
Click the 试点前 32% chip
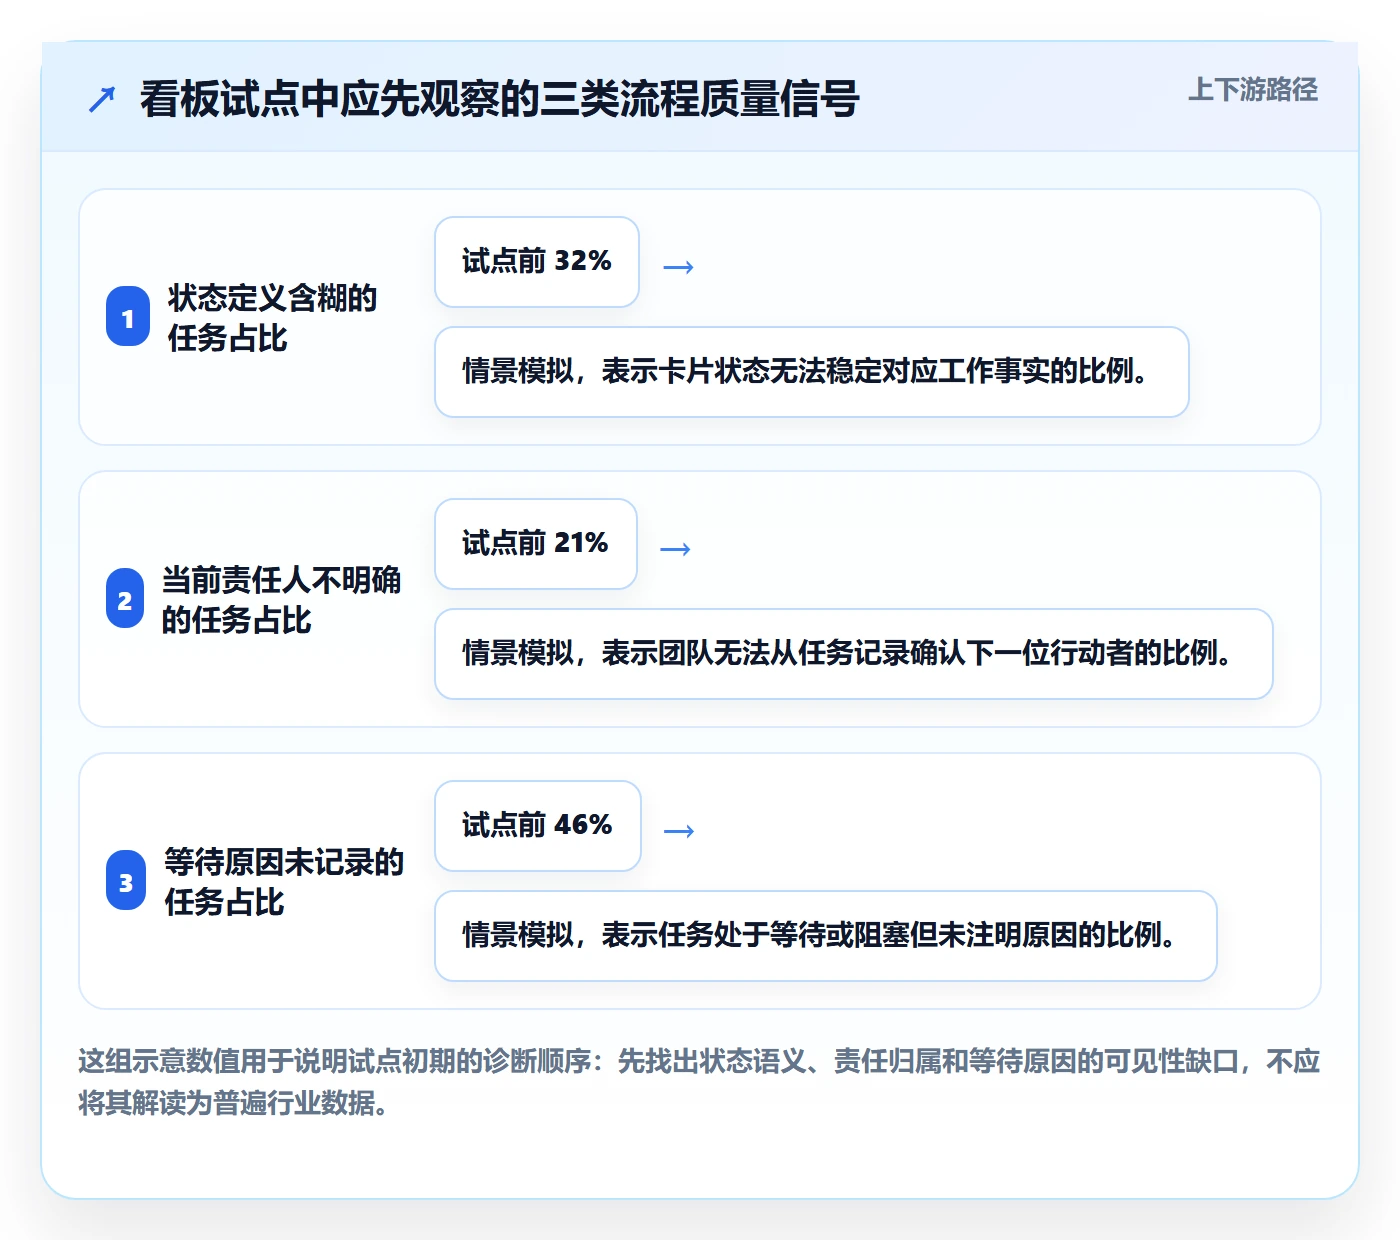click(x=537, y=262)
